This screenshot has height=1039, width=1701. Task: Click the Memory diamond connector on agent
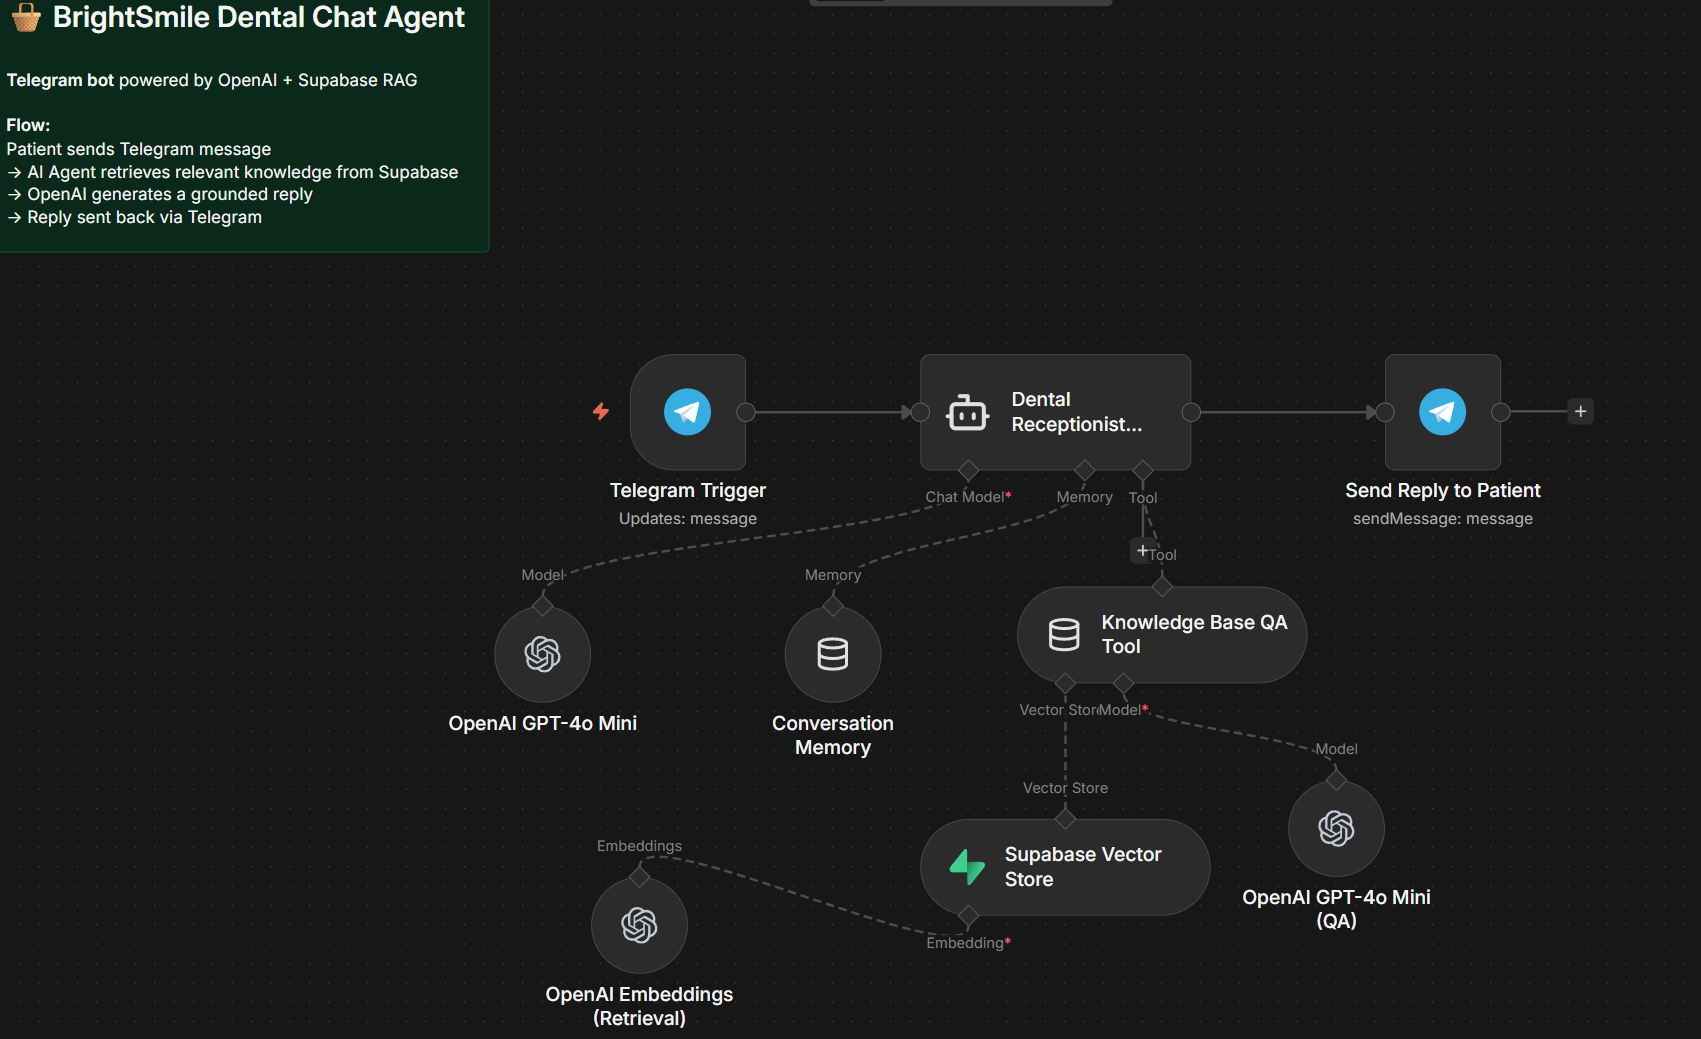click(1085, 470)
